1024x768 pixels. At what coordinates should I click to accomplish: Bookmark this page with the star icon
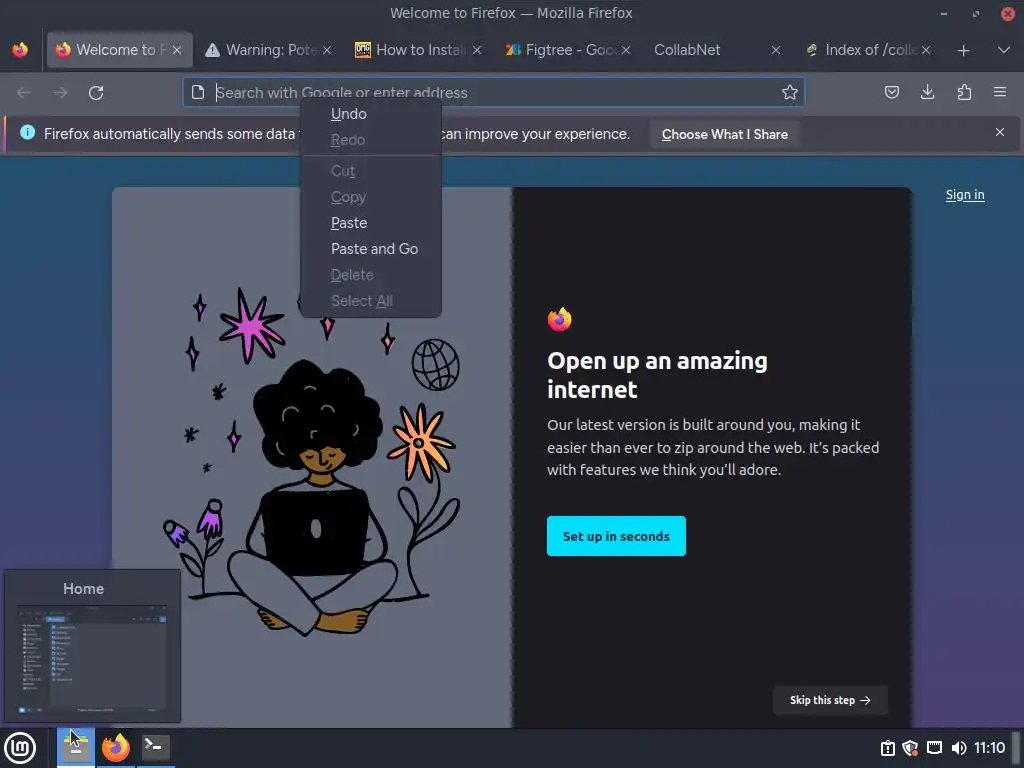tap(790, 92)
